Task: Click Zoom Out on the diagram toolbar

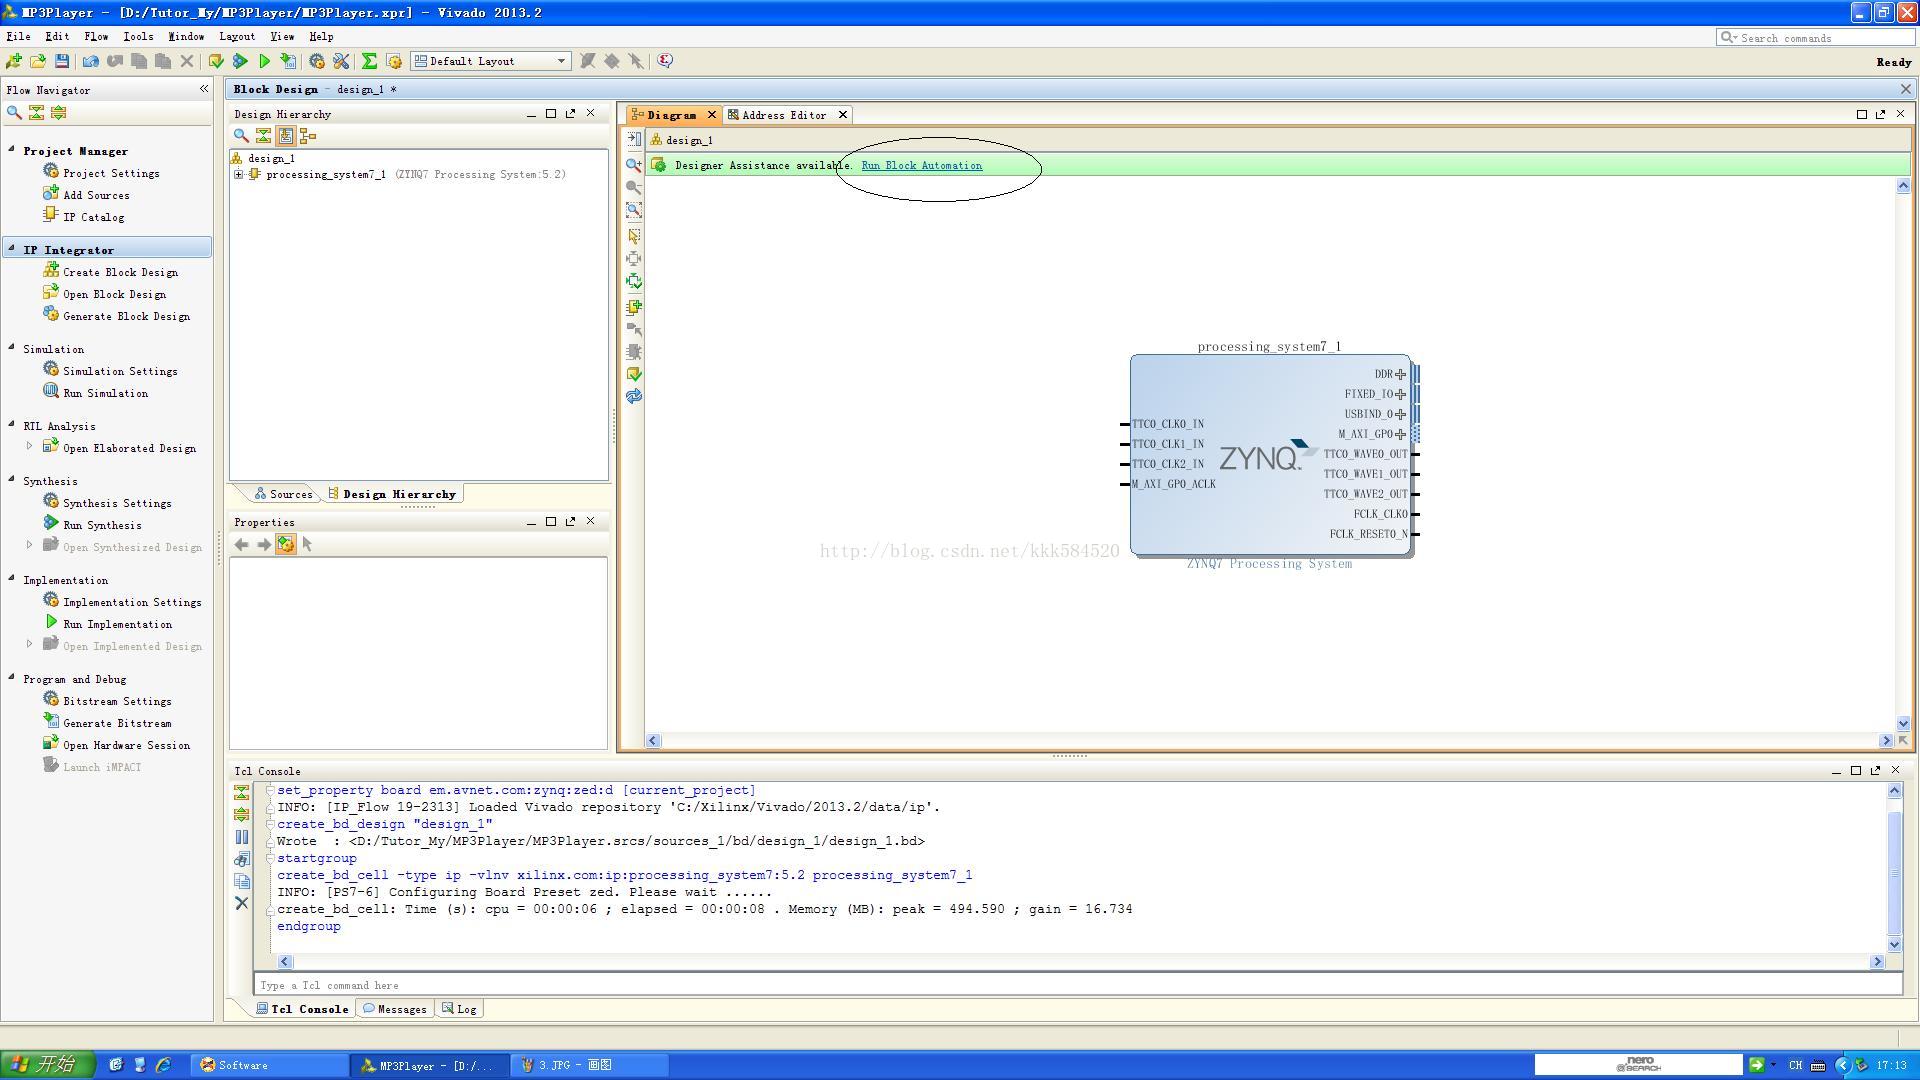Action: 634,187
